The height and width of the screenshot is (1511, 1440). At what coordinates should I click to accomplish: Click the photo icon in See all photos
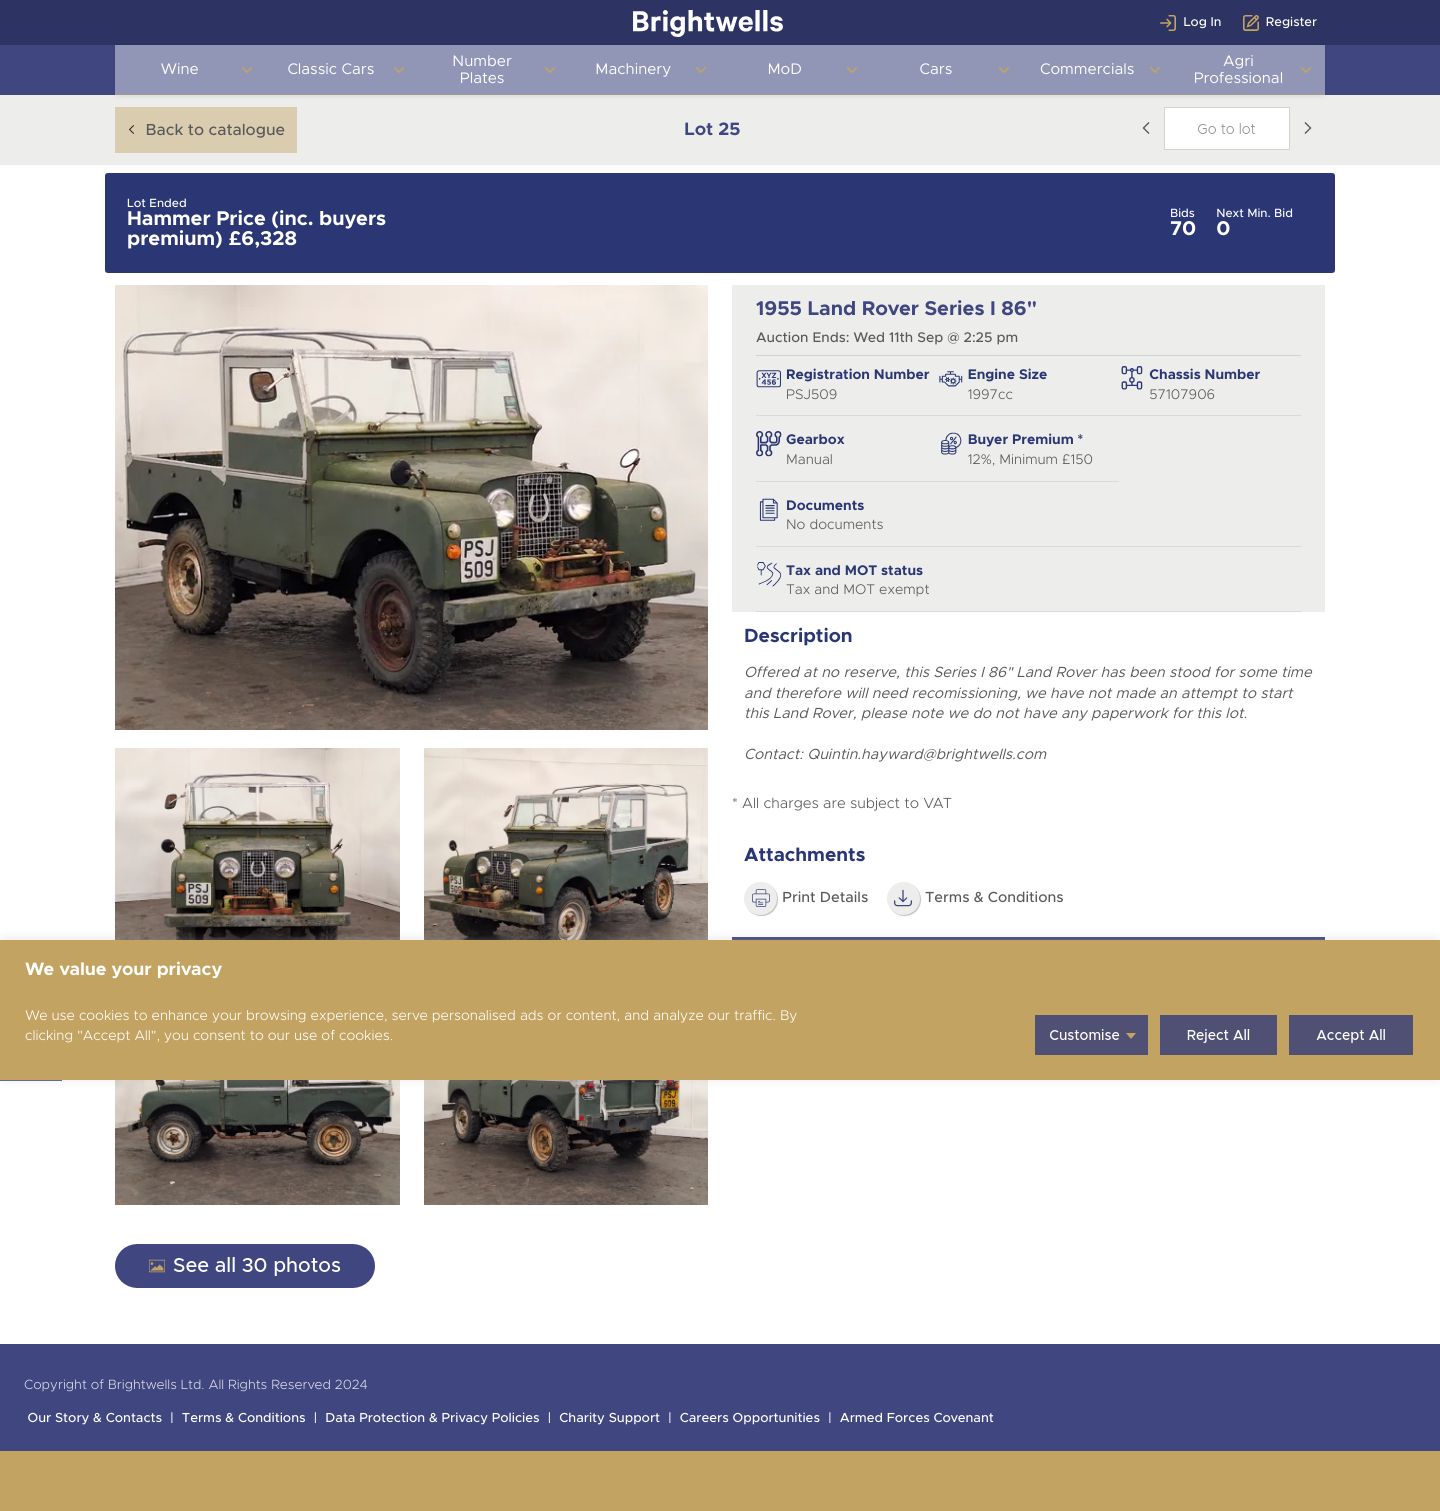(x=157, y=1266)
